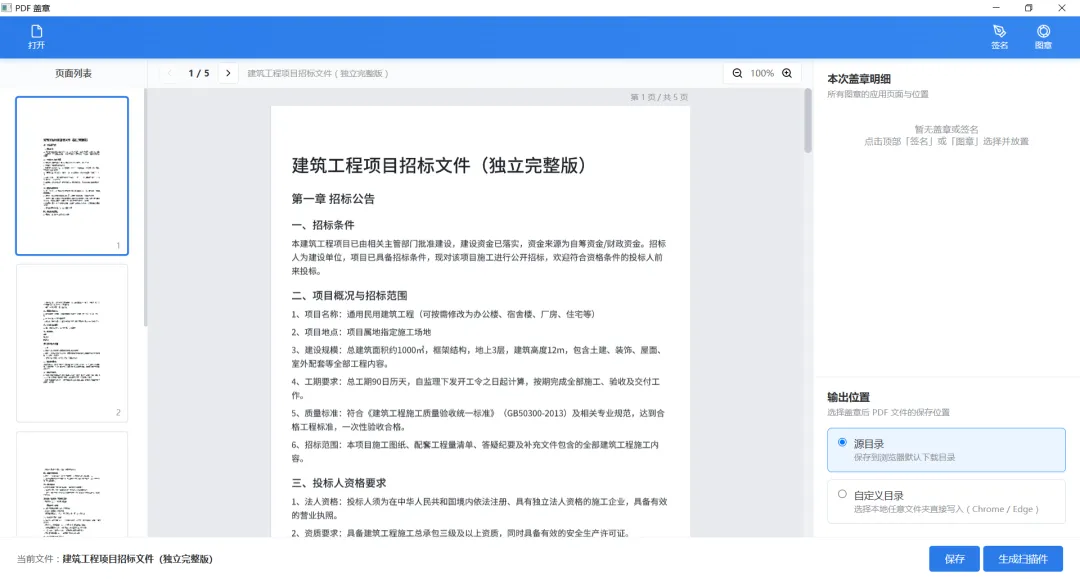Screen dimensions: 1080x579
Task: Click the 生成扫描件 button
Action: click(1023, 558)
